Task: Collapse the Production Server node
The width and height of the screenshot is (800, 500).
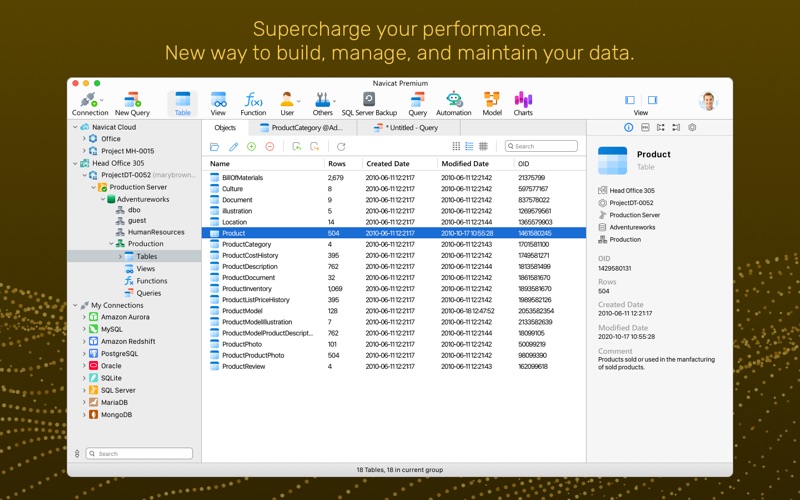Action: [x=93, y=187]
